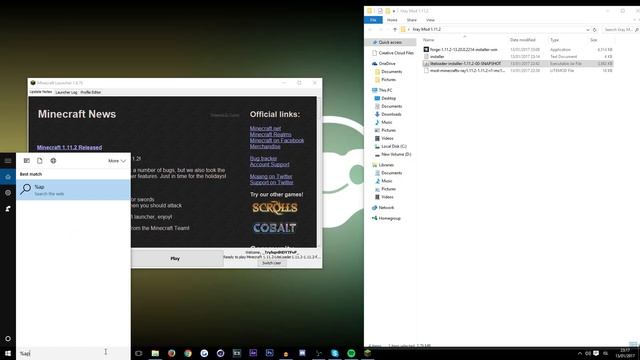
Task: Click the Play button in Minecraft Launcher
Action: (x=175, y=258)
